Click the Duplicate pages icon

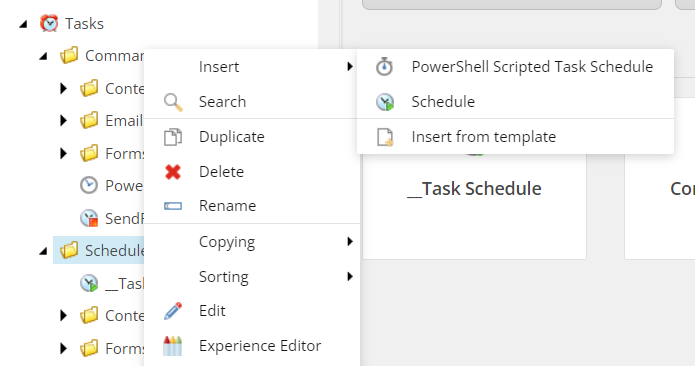(x=173, y=137)
